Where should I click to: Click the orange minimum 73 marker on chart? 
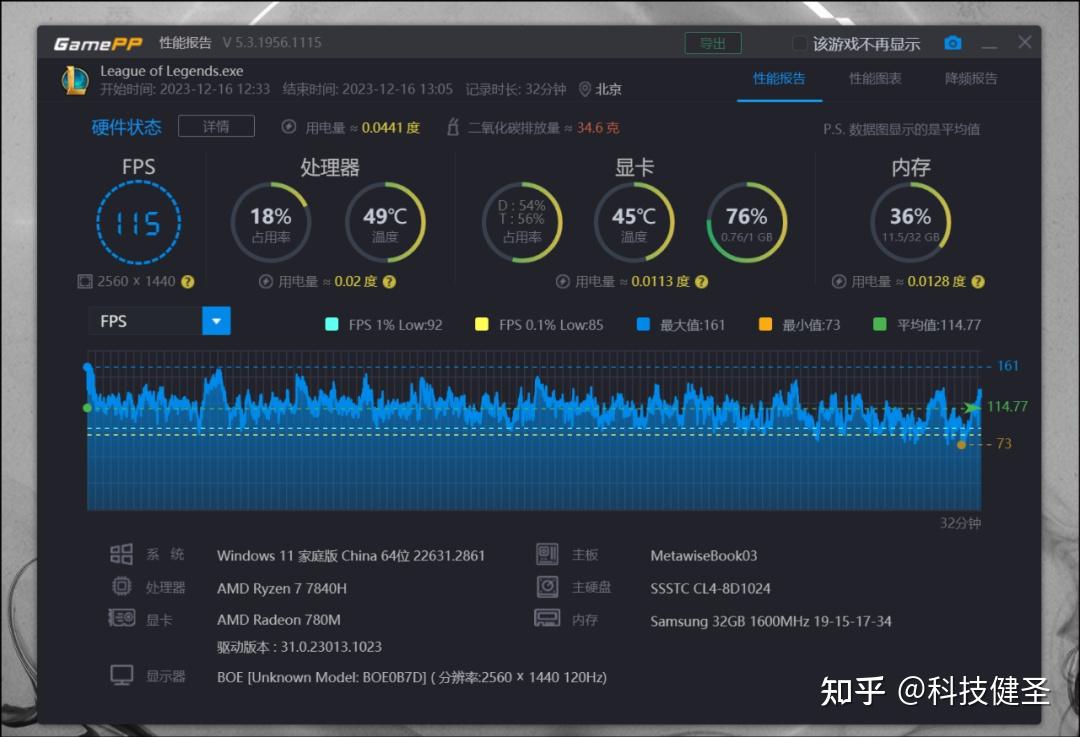coord(961,445)
